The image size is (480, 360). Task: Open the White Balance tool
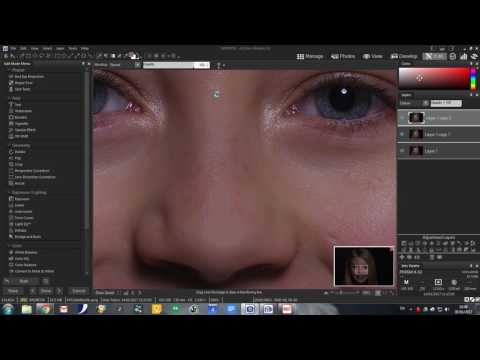point(23,252)
